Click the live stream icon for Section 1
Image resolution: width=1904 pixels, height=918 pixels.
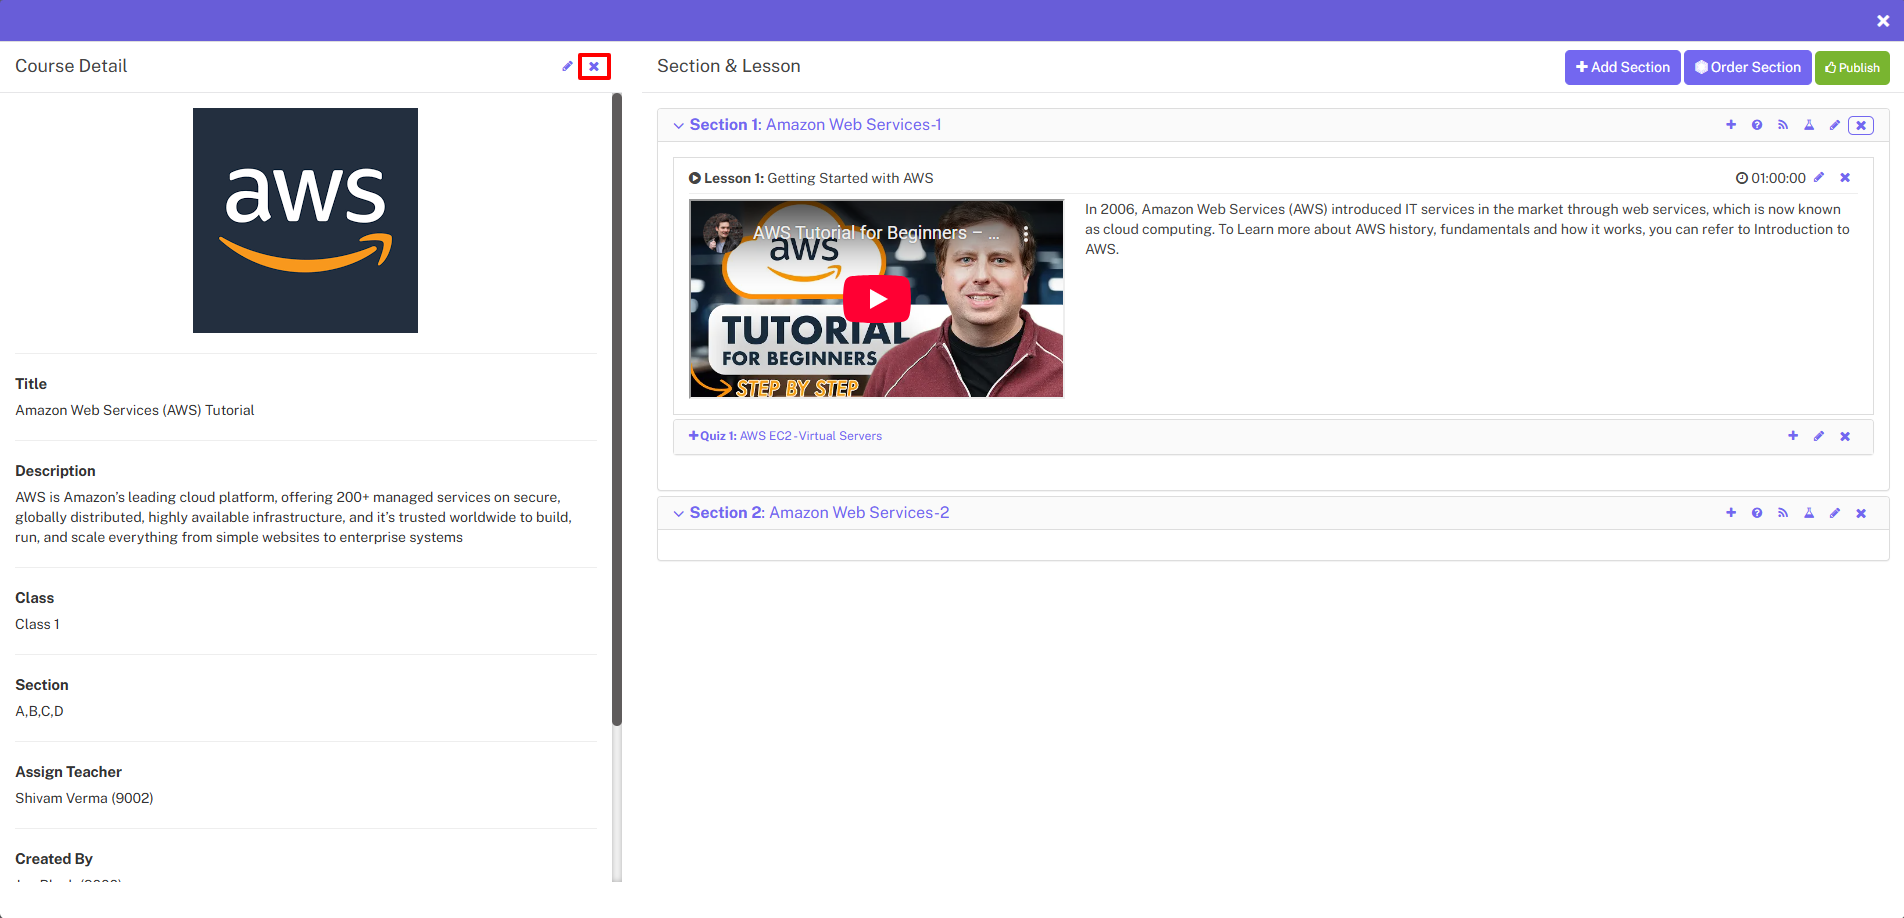click(1783, 124)
